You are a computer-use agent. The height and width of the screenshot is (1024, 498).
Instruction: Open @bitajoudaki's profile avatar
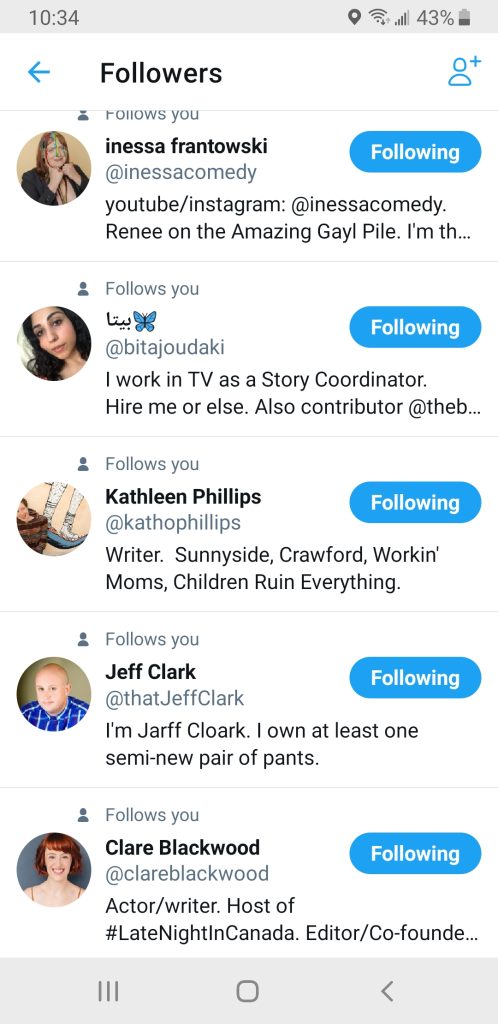coord(54,344)
